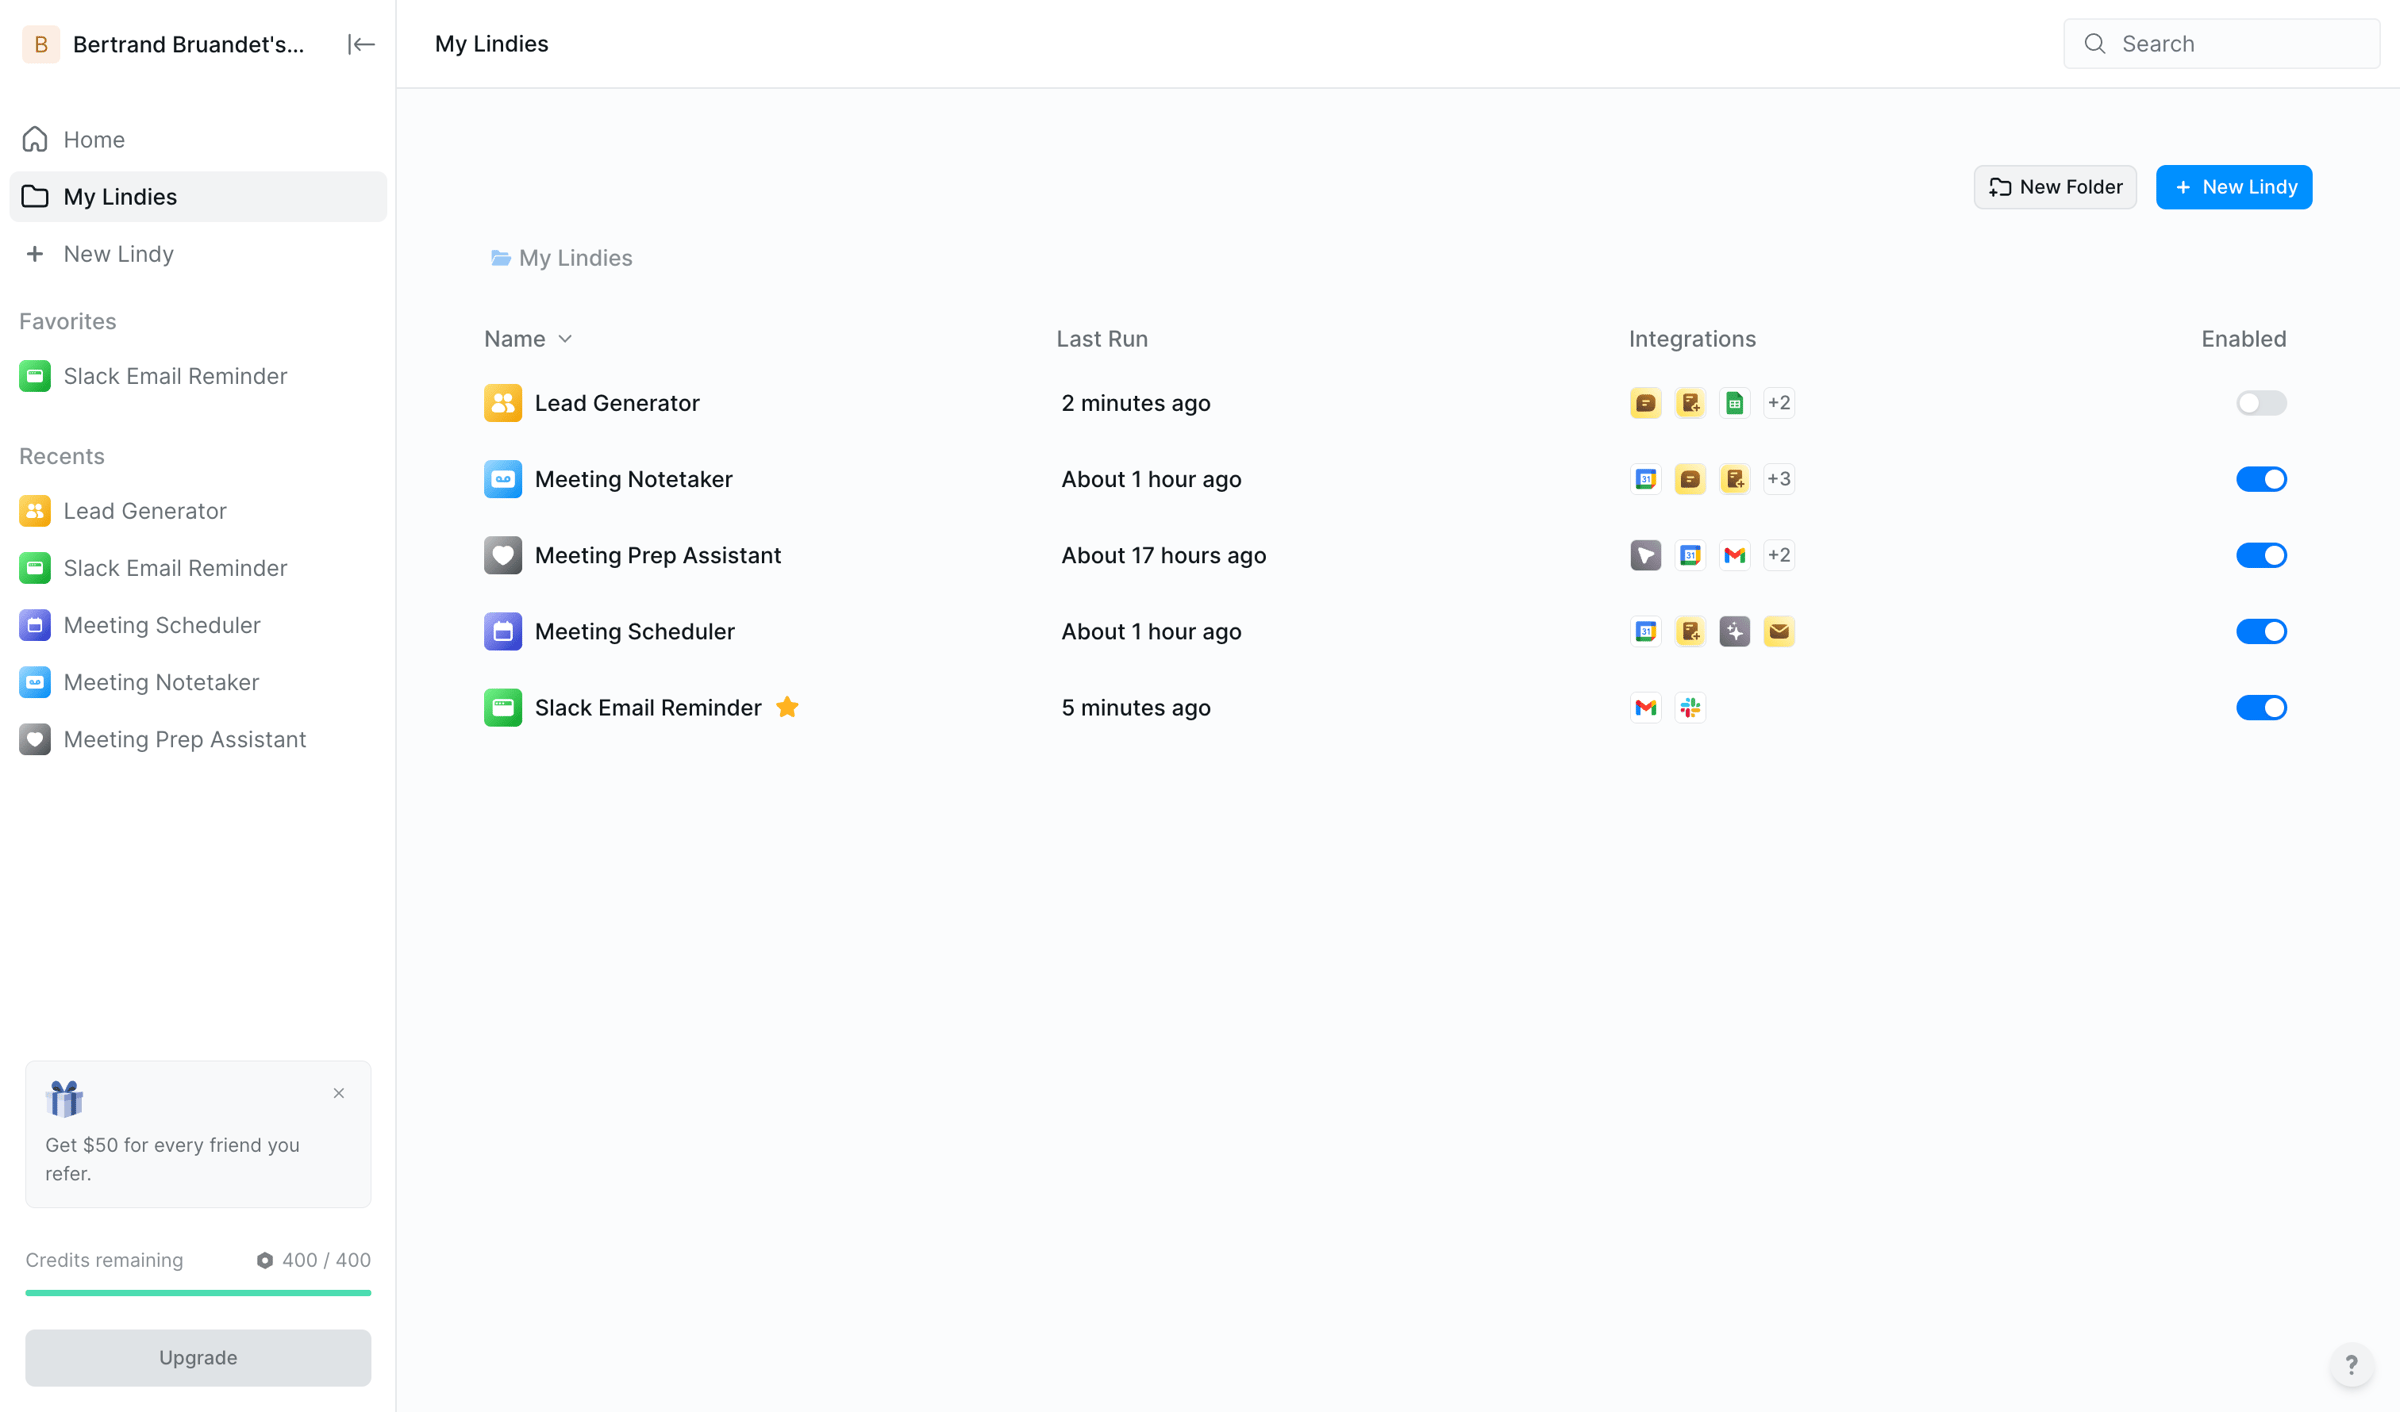Click the Lead Generator orange people icon in the table
This screenshot has width=2400, height=1412.
pyautogui.click(x=503, y=403)
